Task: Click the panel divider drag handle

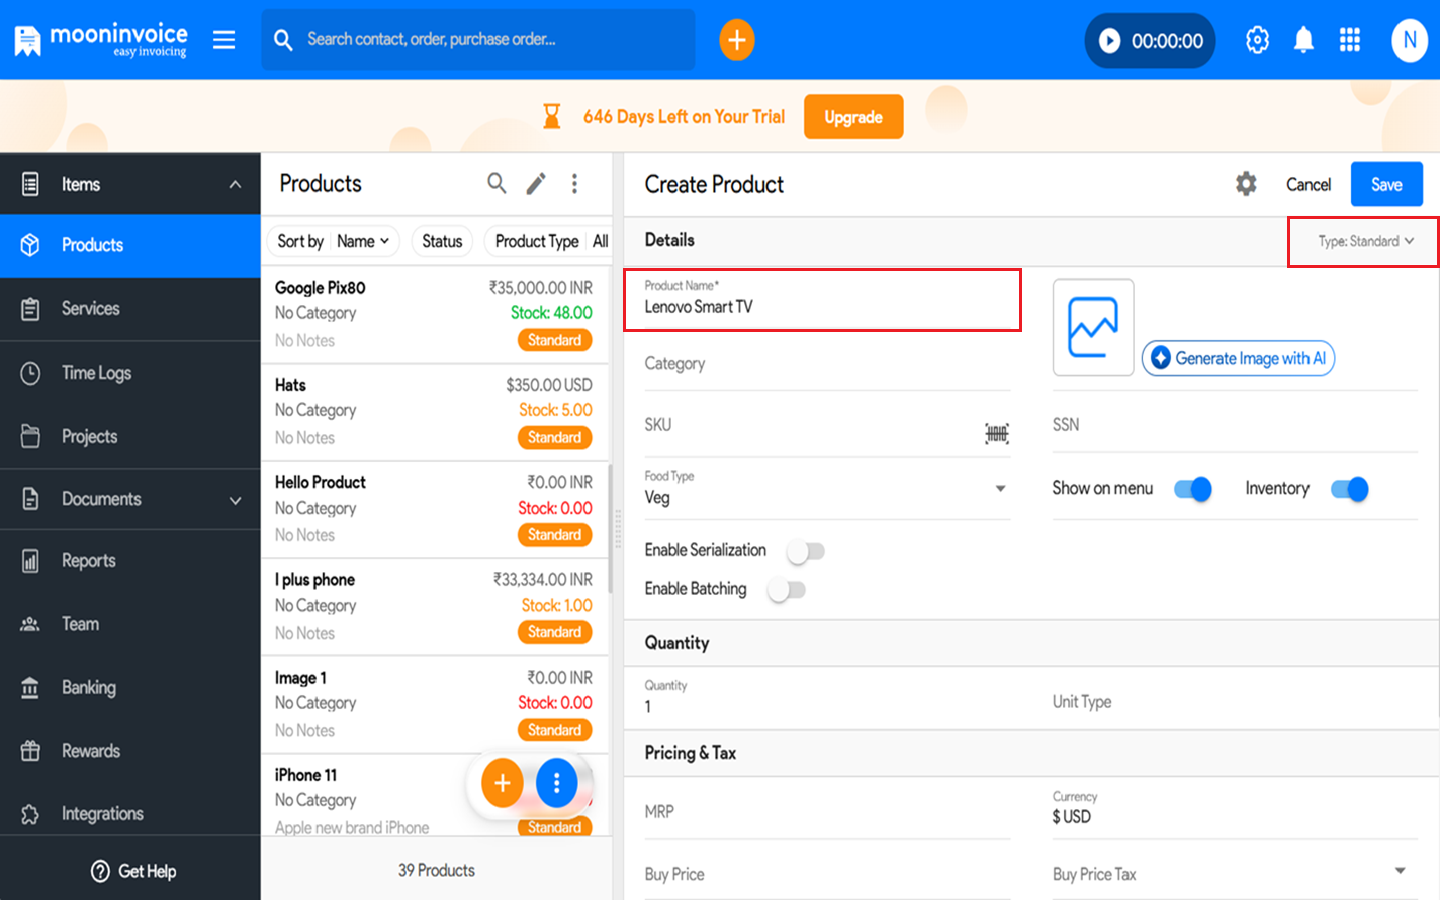Action: click(618, 528)
